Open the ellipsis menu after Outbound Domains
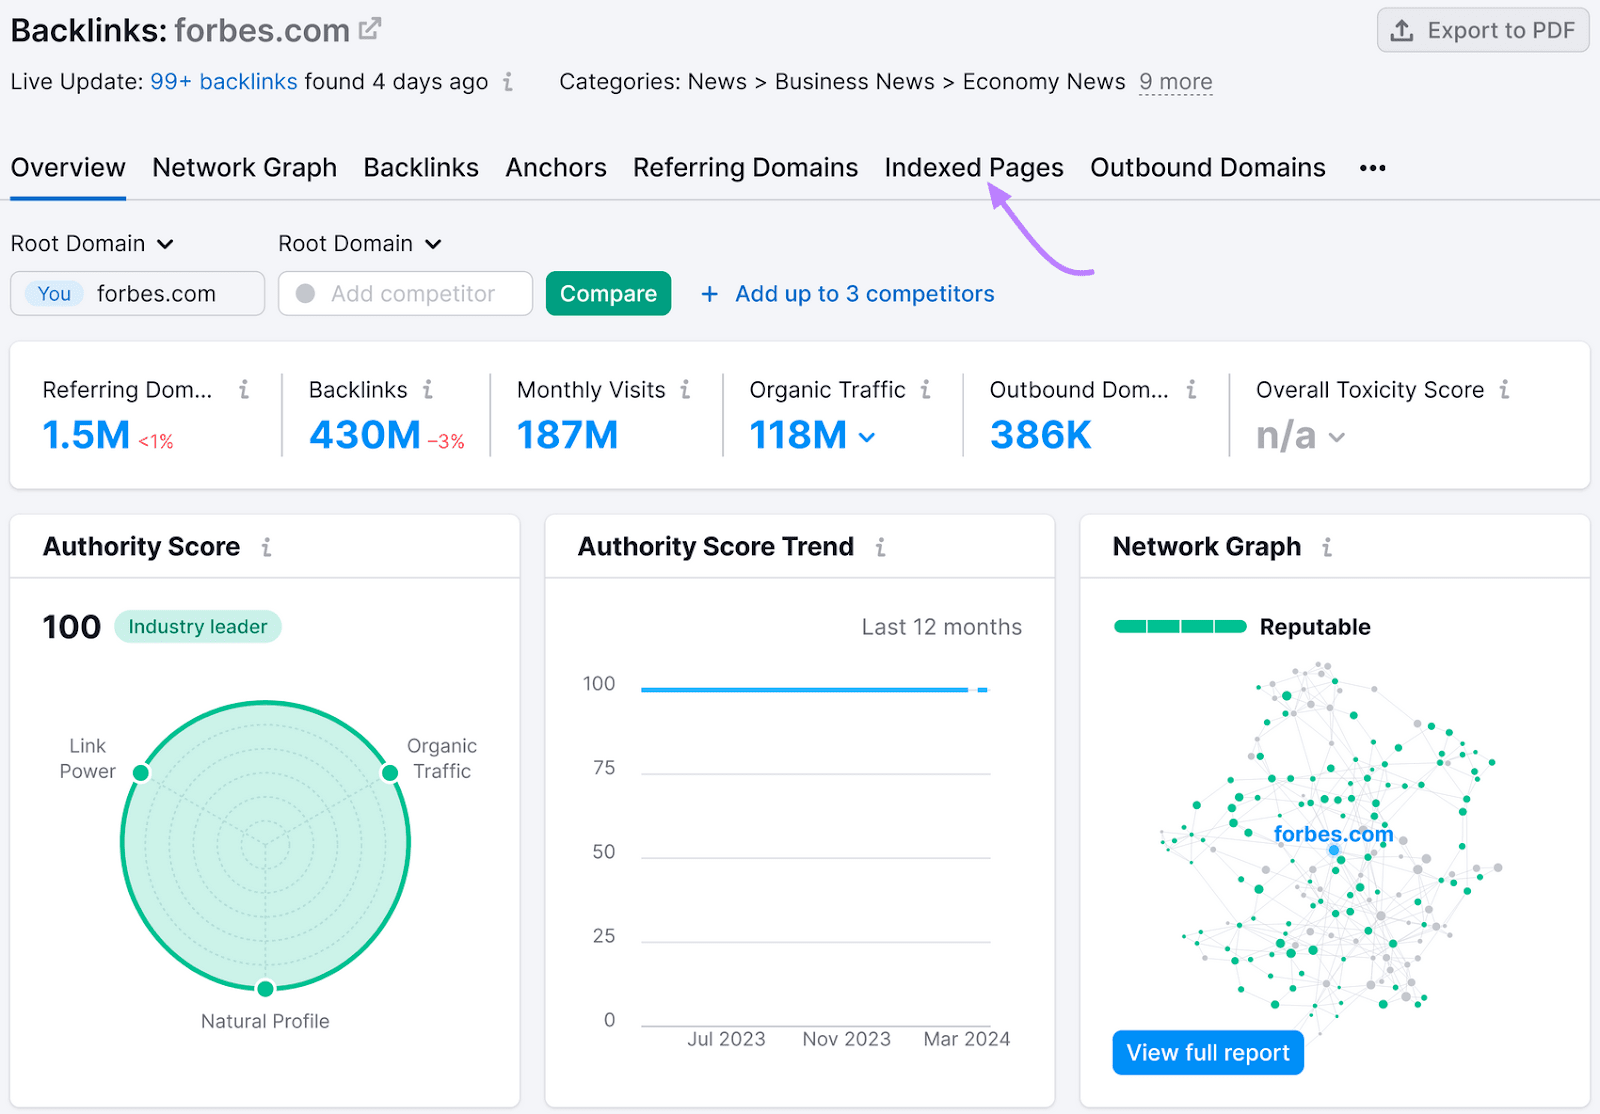The image size is (1600, 1114). click(1372, 168)
